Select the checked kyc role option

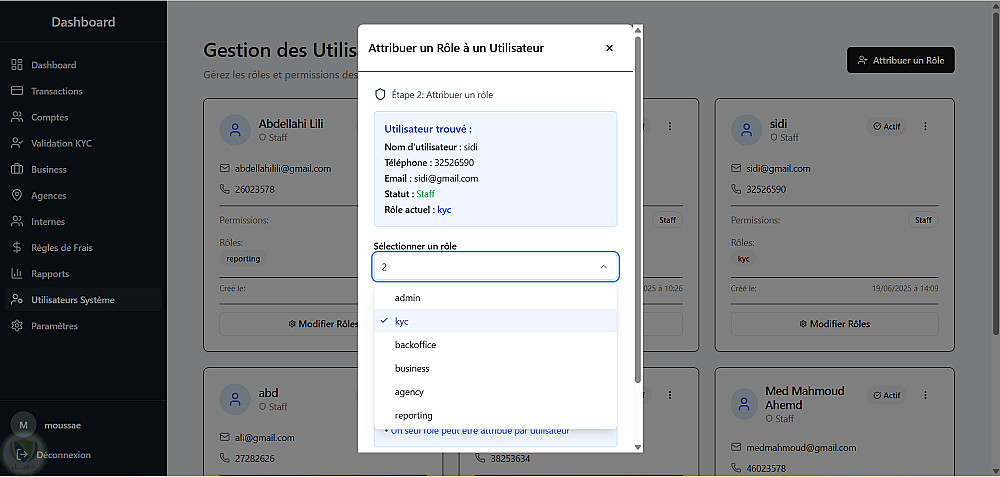tap(402, 321)
